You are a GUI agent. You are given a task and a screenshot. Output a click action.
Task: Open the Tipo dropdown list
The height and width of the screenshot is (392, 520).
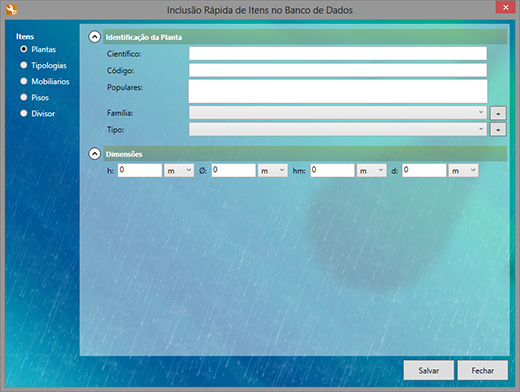point(338,129)
